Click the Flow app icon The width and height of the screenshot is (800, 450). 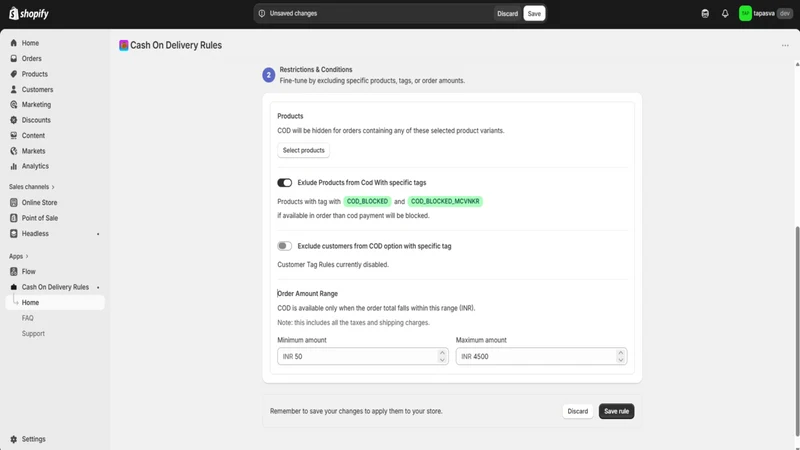[x=14, y=271]
